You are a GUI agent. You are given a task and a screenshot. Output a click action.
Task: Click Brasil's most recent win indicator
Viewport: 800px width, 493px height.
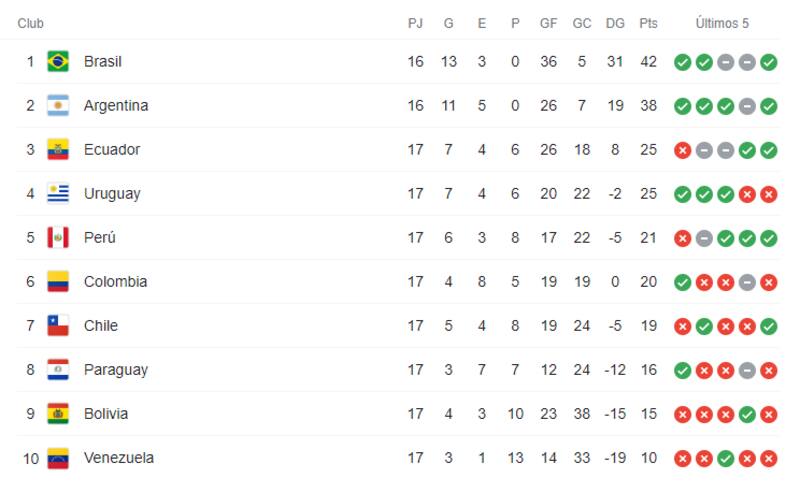pyautogui.click(x=769, y=62)
